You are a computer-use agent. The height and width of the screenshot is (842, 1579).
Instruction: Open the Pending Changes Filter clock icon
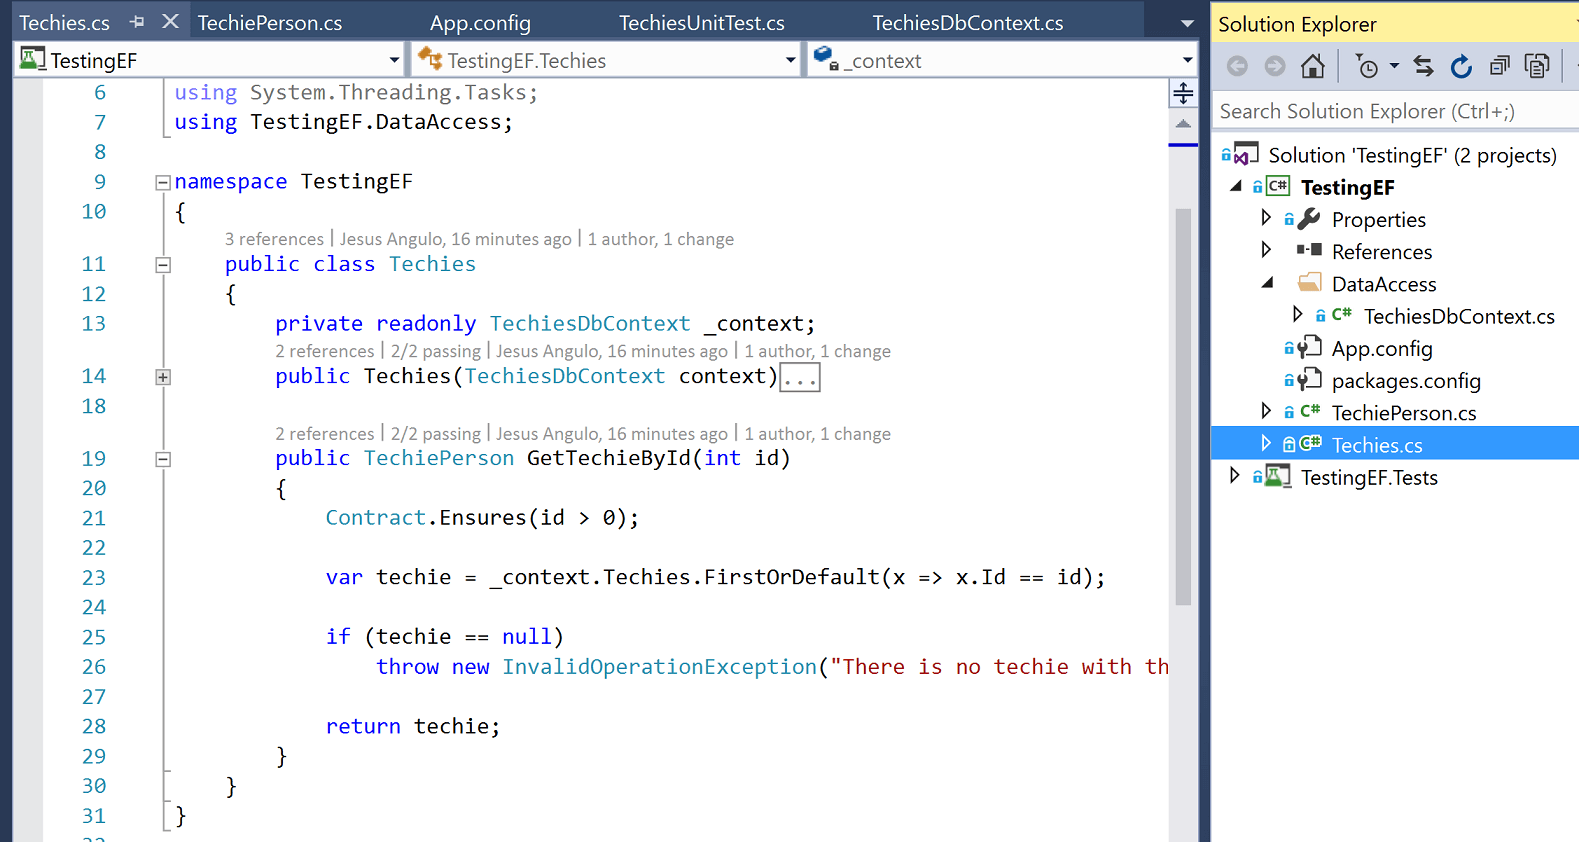click(x=1366, y=66)
